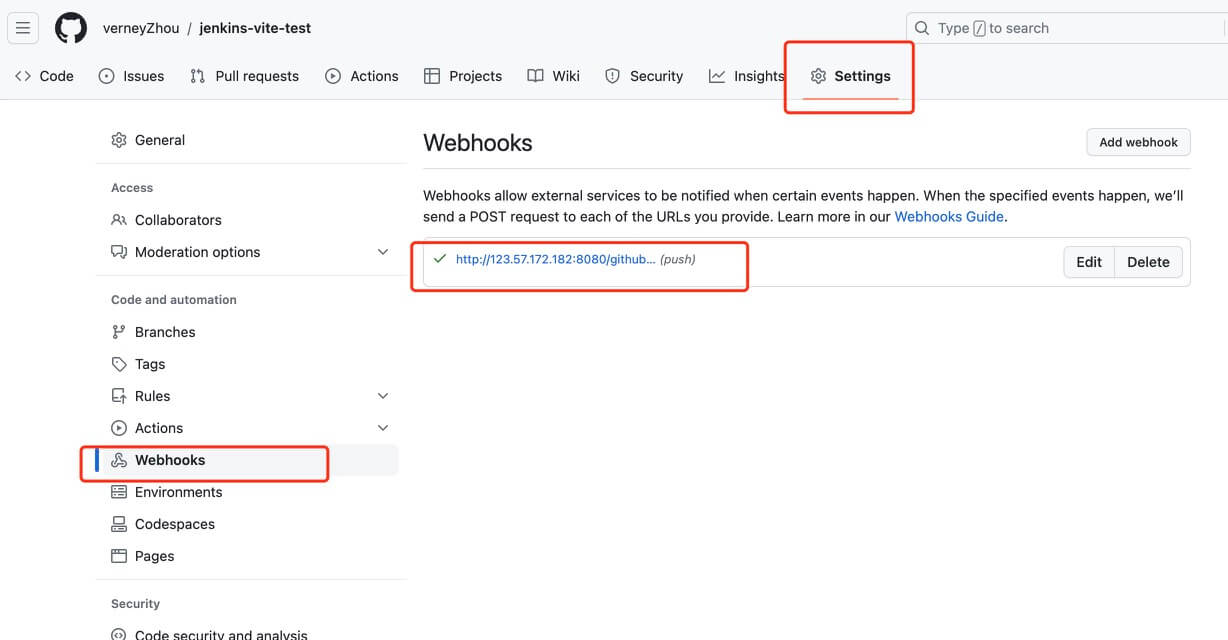Edit the listed webhook
The height and width of the screenshot is (640, 1228).
(1088, 262)
